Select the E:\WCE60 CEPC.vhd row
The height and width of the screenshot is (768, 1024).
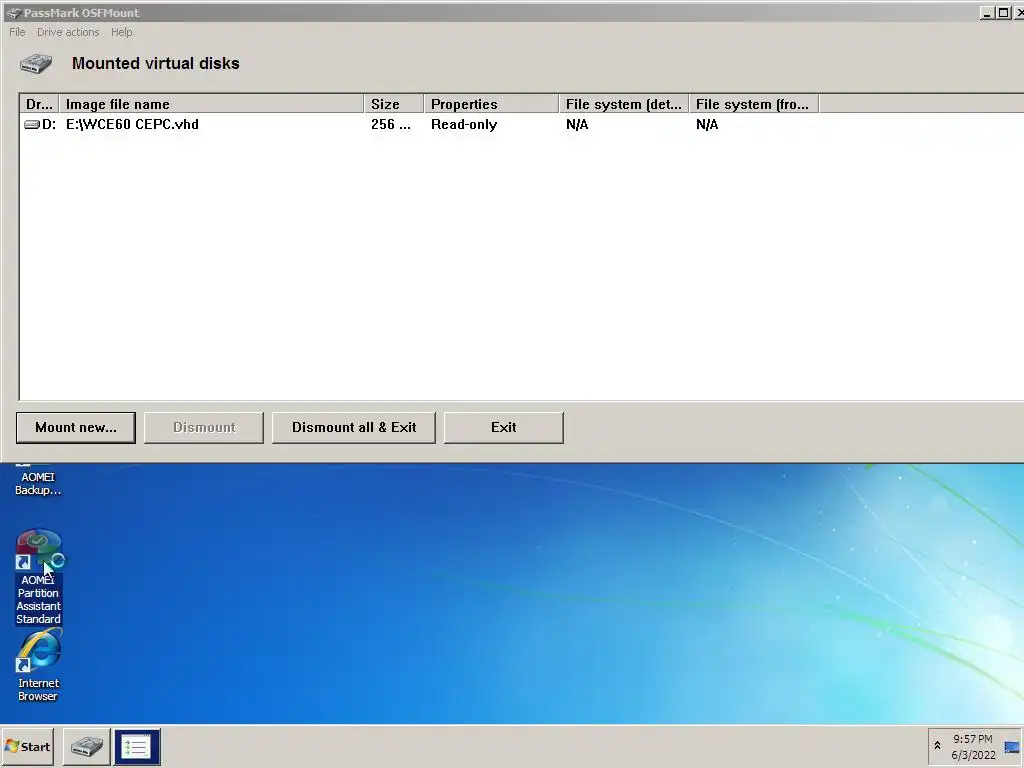click(521, 124)
